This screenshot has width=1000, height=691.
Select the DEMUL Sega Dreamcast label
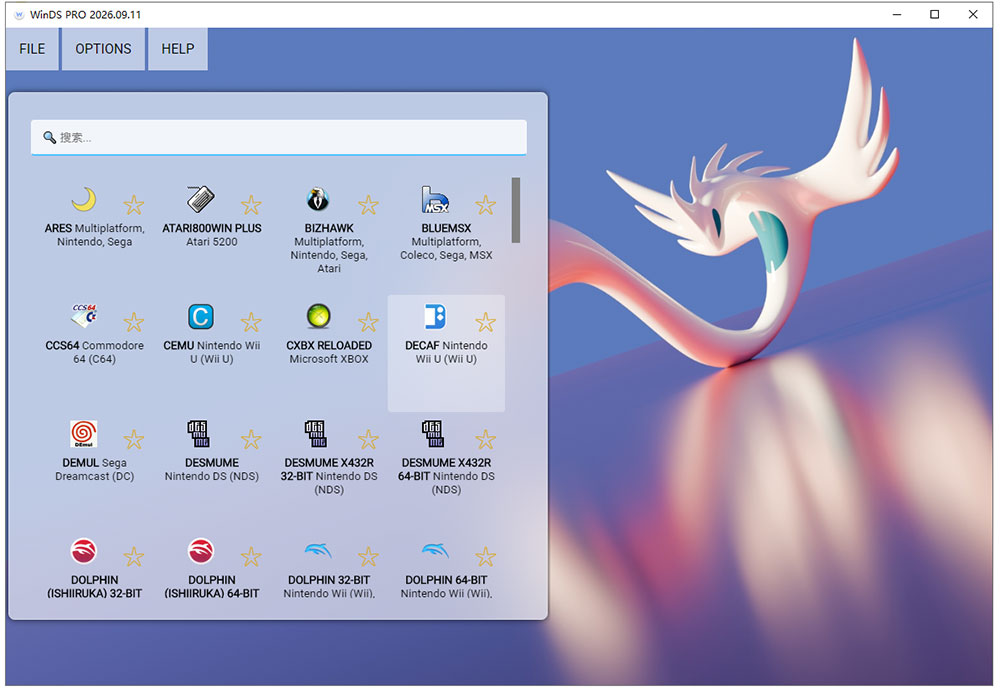coord(94,470)
